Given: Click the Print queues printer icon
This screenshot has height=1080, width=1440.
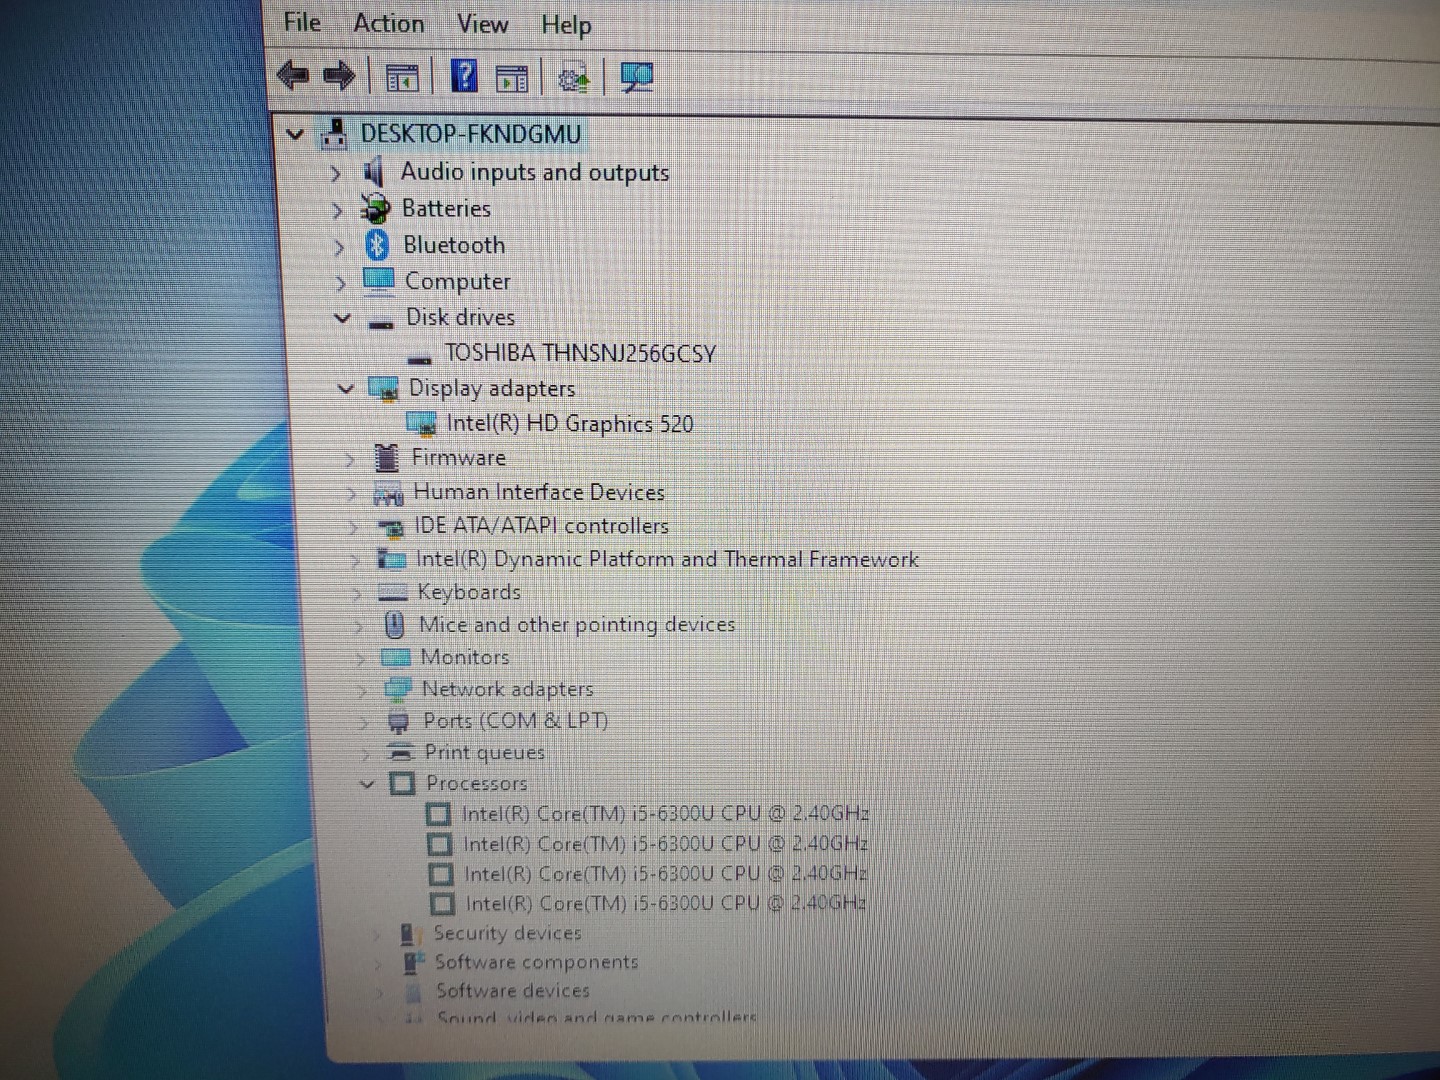Looking at the screenshot, I should point(400,752).
